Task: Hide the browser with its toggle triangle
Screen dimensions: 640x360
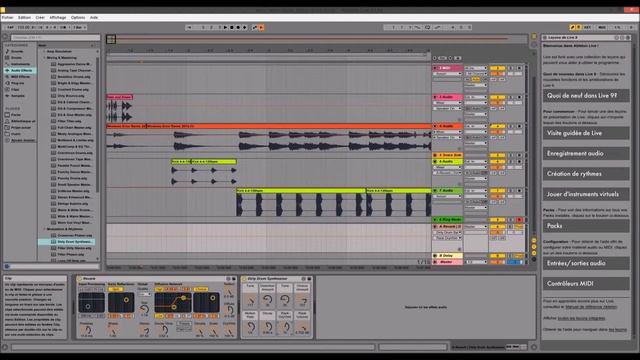Action: click(5, 37)
